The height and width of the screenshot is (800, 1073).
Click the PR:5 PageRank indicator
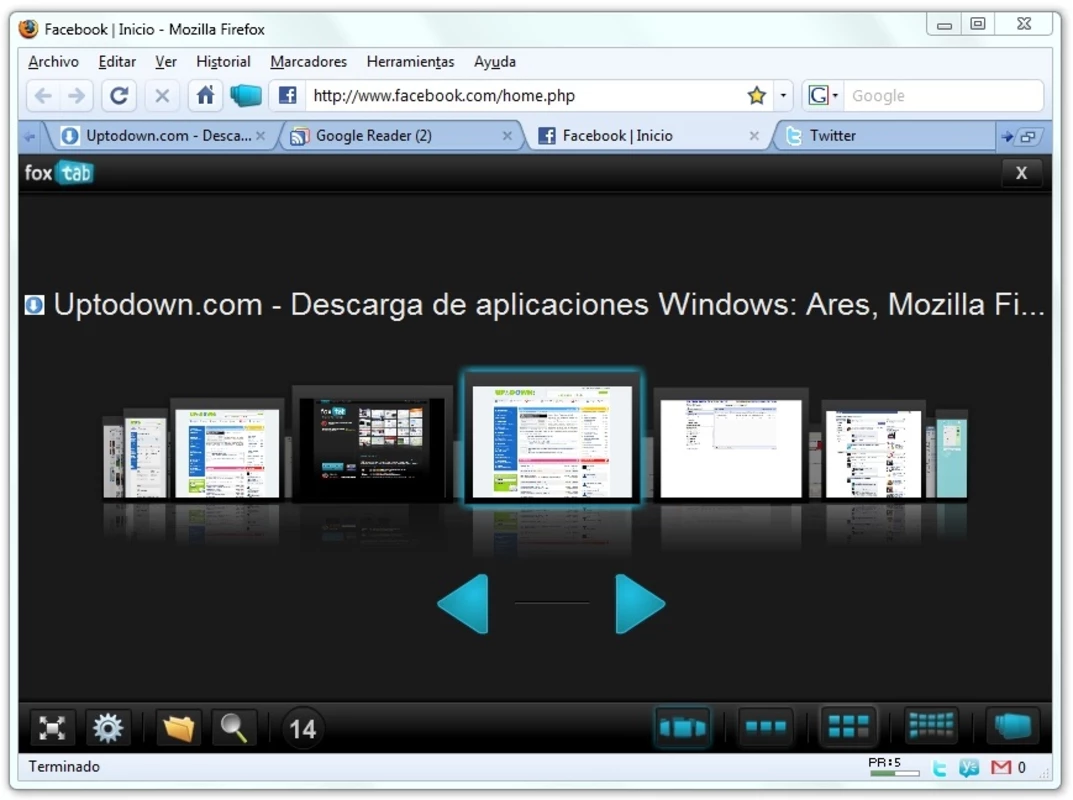tap(893, 766)
